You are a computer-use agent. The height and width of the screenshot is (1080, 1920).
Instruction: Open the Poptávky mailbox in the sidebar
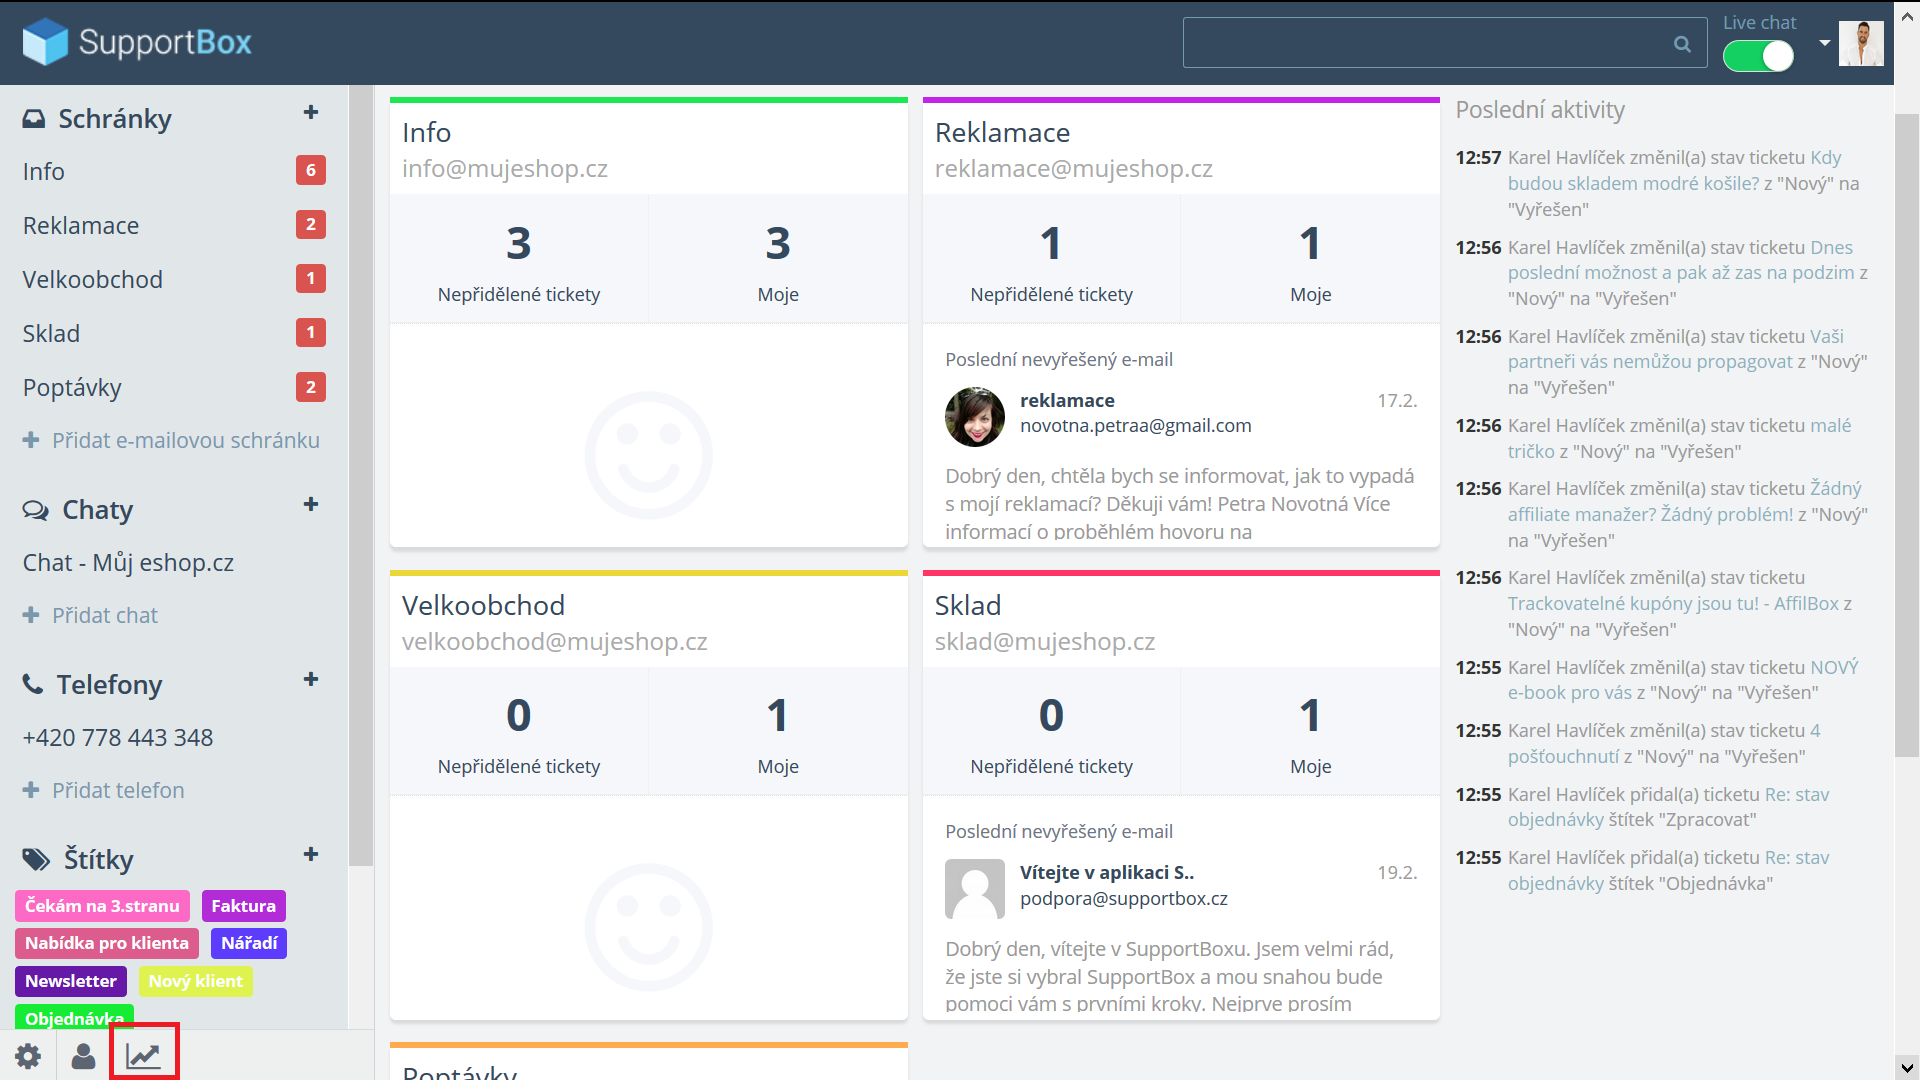pyautogui.click(x=72, y=388)
